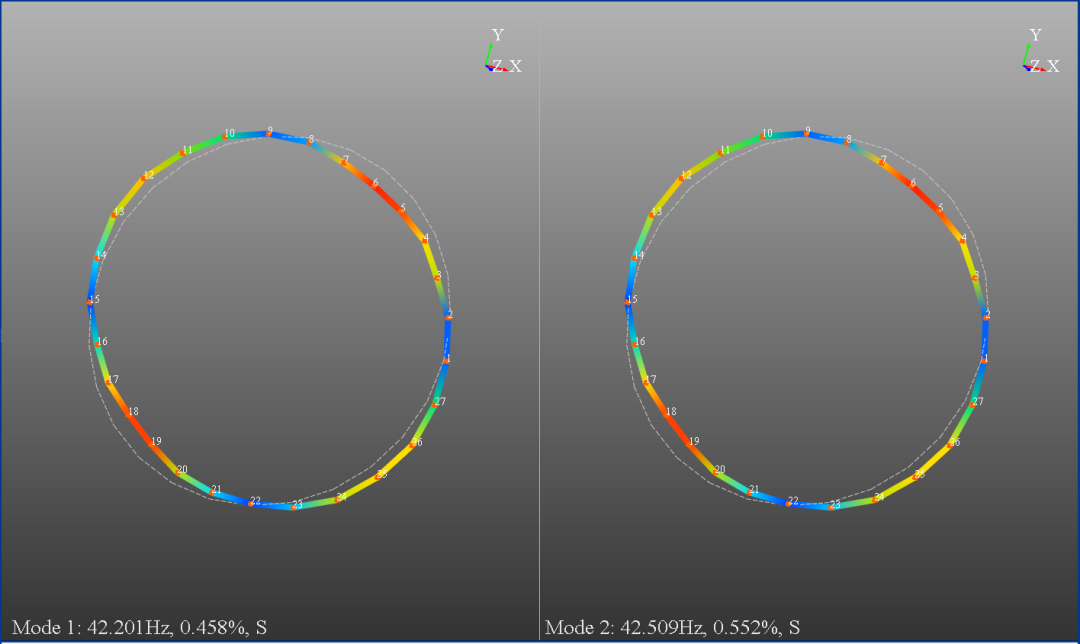Screen dimensions: 1080x644
Task: Pick node 9 in the Mode 1 view
Action: (x=269, y=134)
